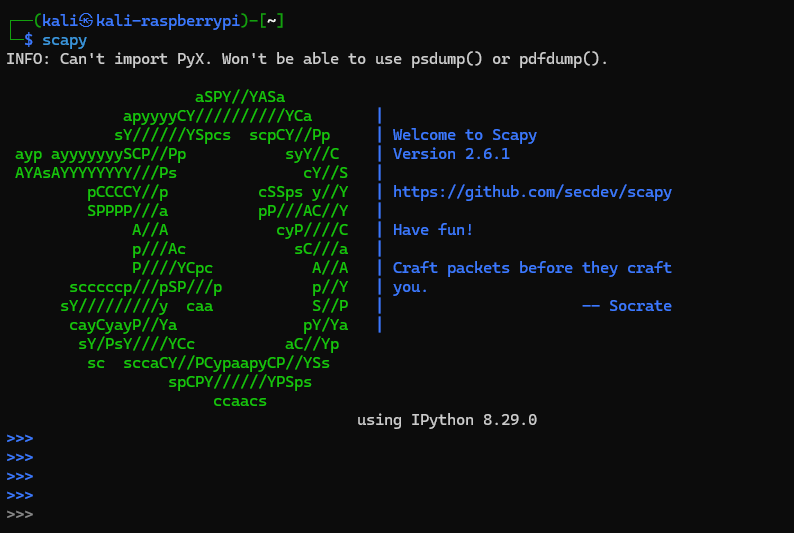Click the 'Have fun!' line
The height and width of the screenshot is (533, 794).
[433, 230]
